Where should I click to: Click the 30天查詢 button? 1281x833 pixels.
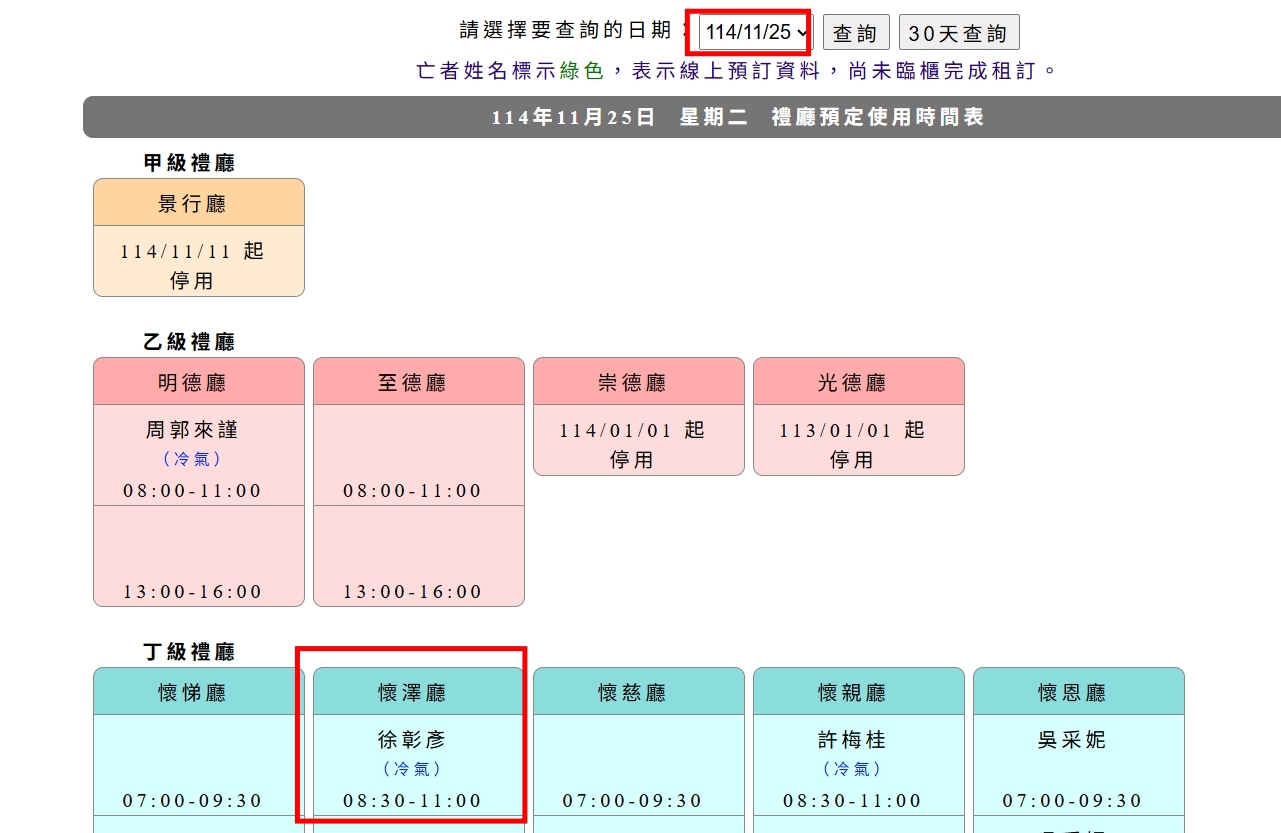pos(958,33)
